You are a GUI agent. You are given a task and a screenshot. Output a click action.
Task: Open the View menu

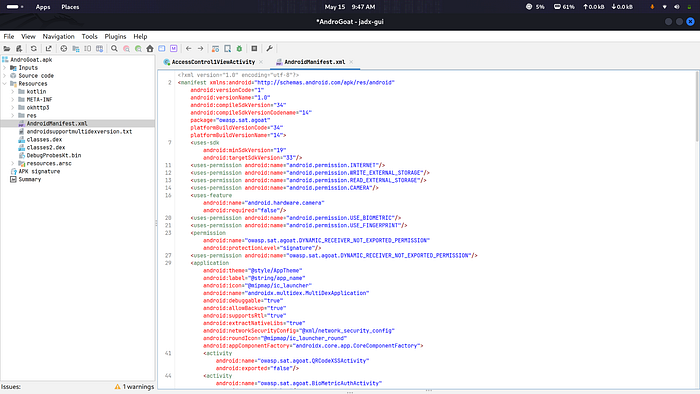click(x=28, y=37)
